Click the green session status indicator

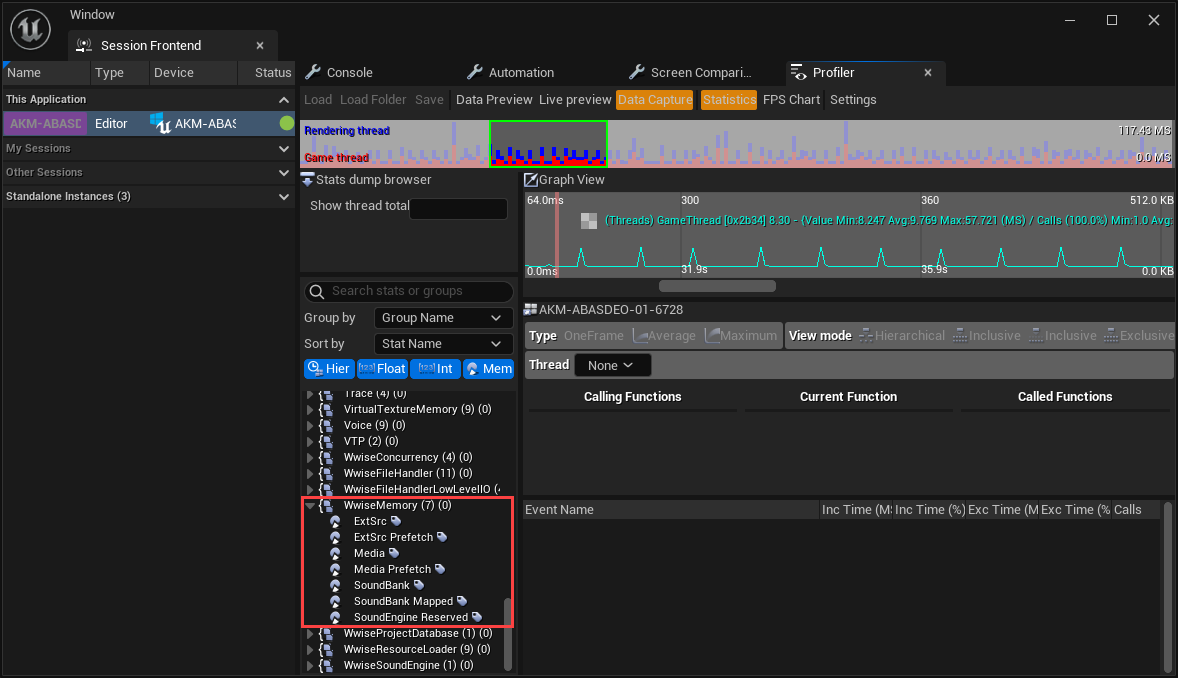coord(287,124)
